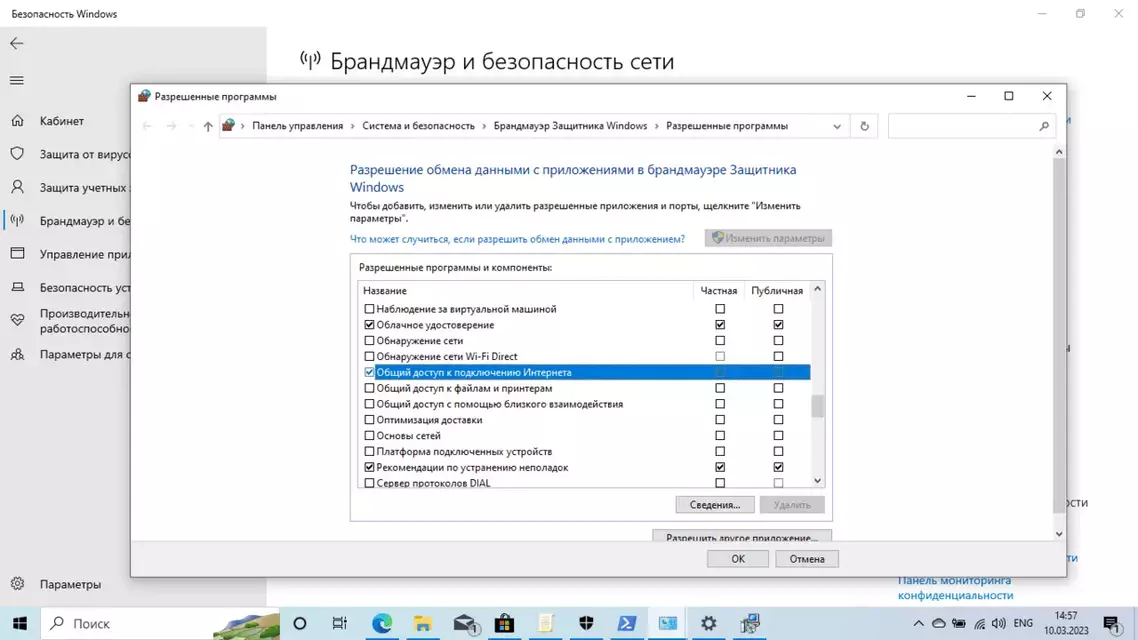
Task: Click the programs list scrollbar thumb
Action: [x=817, y=406]
